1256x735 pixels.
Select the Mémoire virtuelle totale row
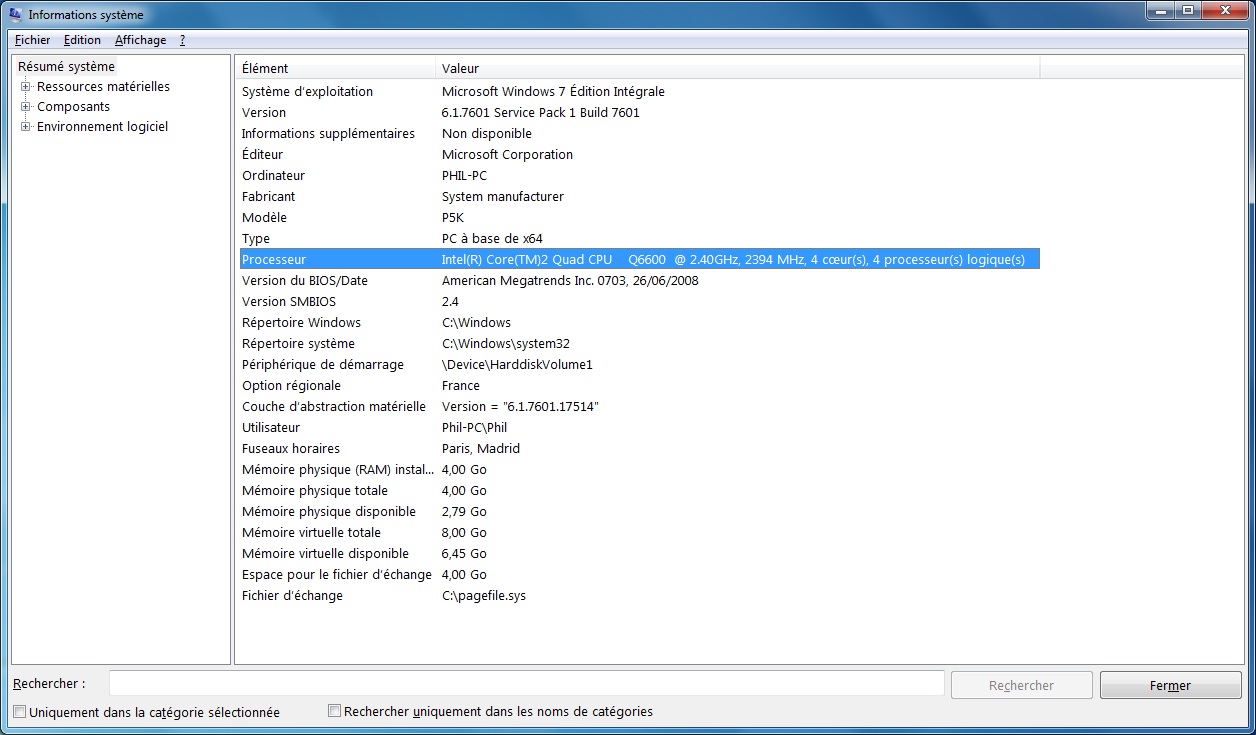click(x=638, y=532)
